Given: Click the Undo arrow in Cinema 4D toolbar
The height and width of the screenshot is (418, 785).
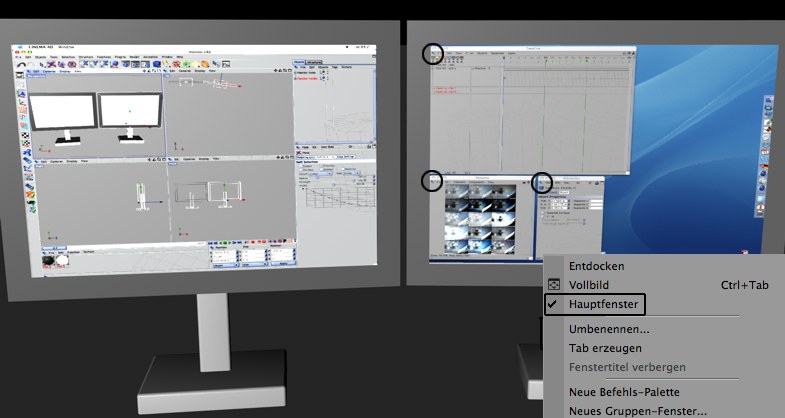Looking at the screenshot, I should (22, 65).
